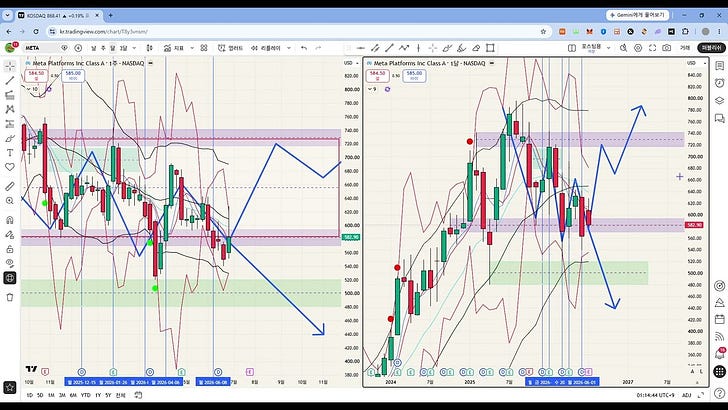Image resolution: width=728 pixels, height=410 pixels.
Task: Open favorites star toolbar button at bottom left
Action: tap(10, 387)
